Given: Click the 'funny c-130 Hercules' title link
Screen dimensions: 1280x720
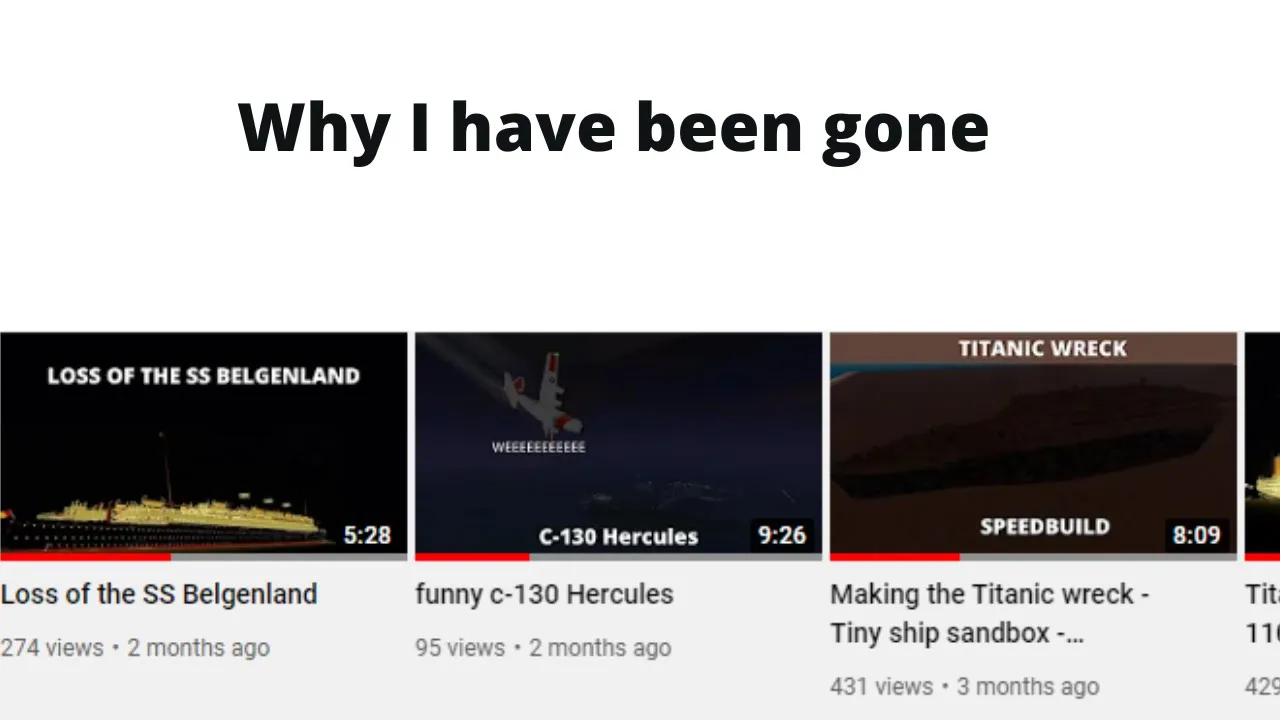Looking at the screenshot, I should pos(544,594).
